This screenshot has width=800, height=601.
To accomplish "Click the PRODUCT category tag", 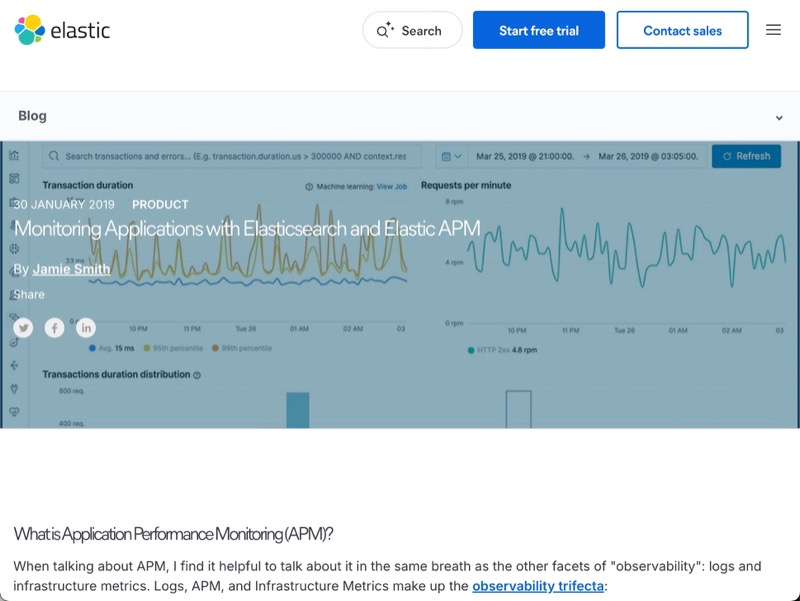I will tap(160, 204).
